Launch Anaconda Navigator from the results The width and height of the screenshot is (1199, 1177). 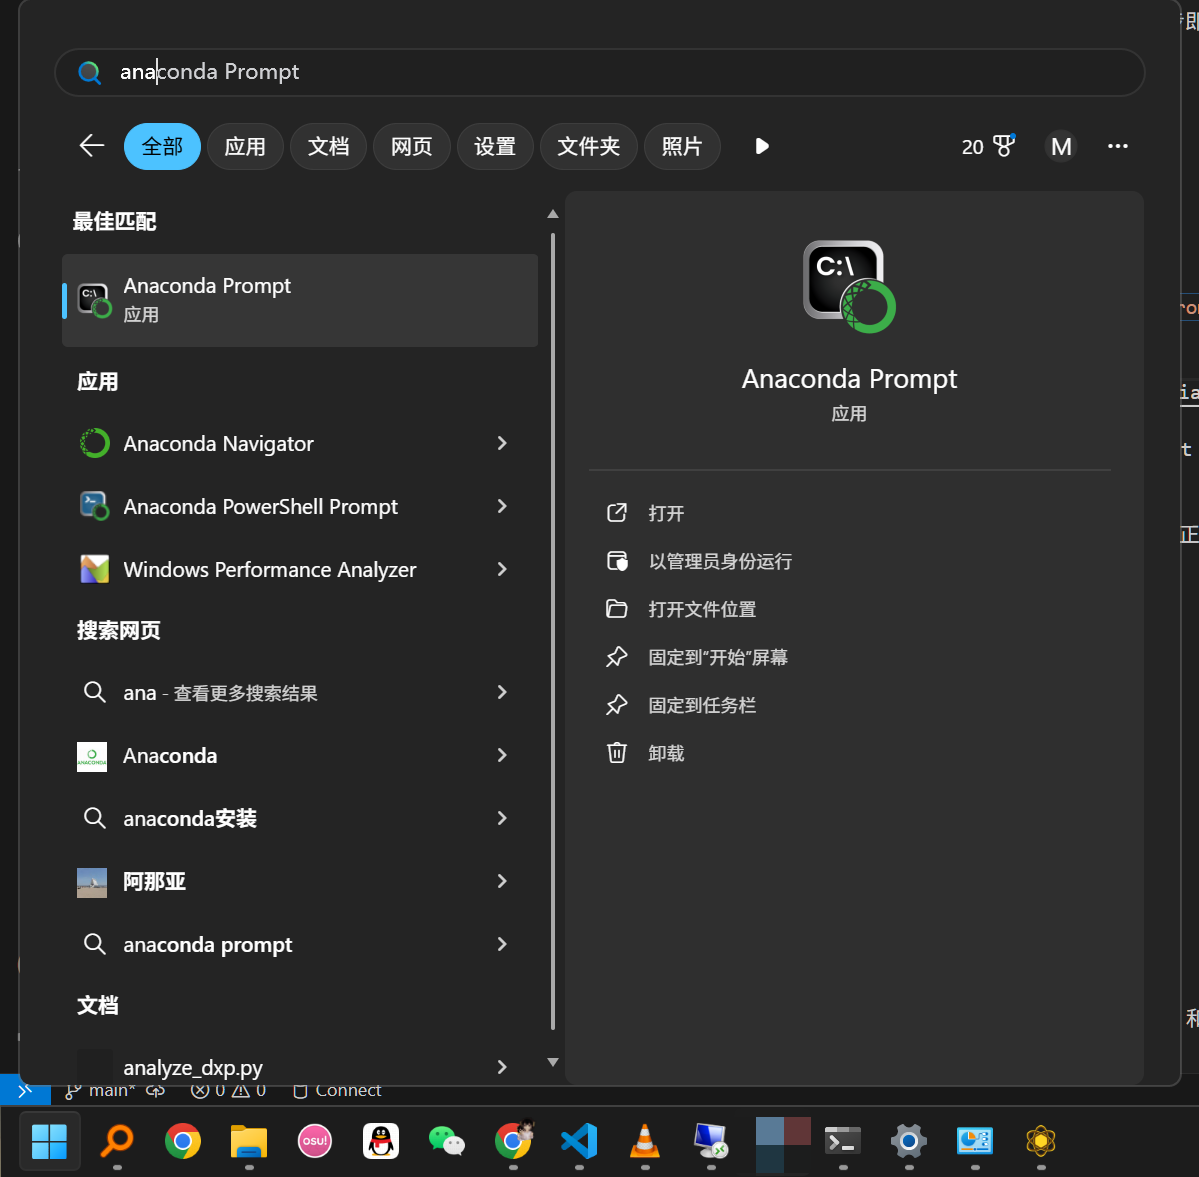tap(218, 443)
